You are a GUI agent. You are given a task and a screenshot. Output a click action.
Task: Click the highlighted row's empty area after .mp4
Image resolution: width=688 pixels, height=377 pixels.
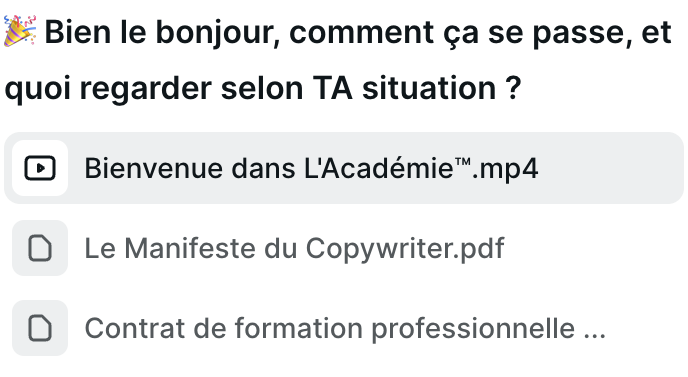(610, 168)
